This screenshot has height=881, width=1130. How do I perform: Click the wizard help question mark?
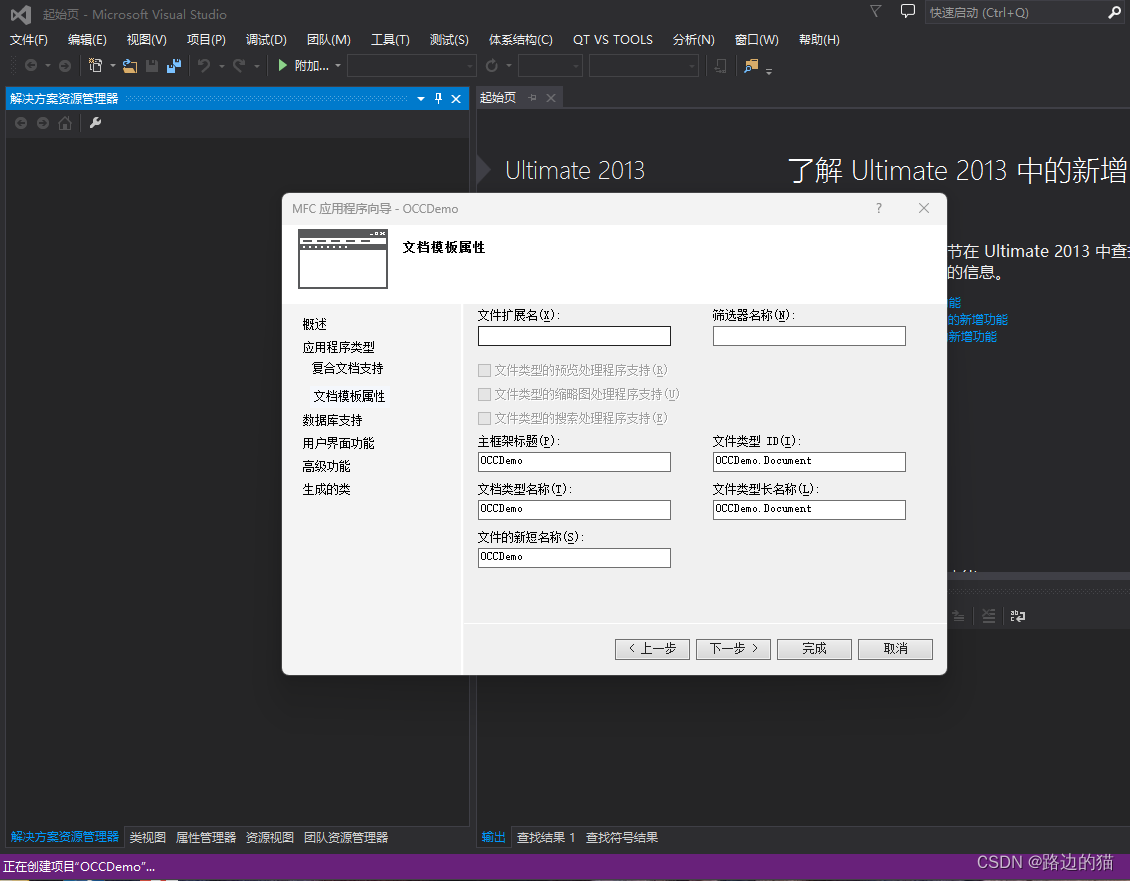click(878, 208)
